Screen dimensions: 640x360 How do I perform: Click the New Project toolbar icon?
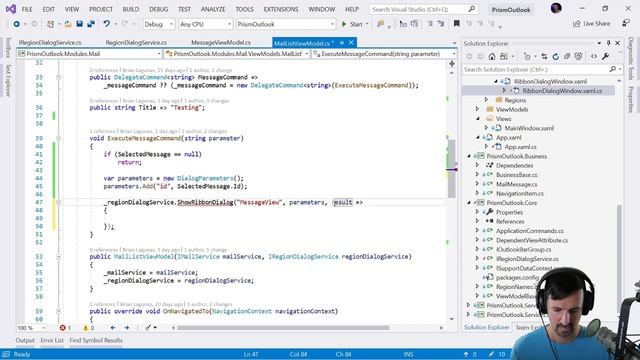tap(51, 24)
